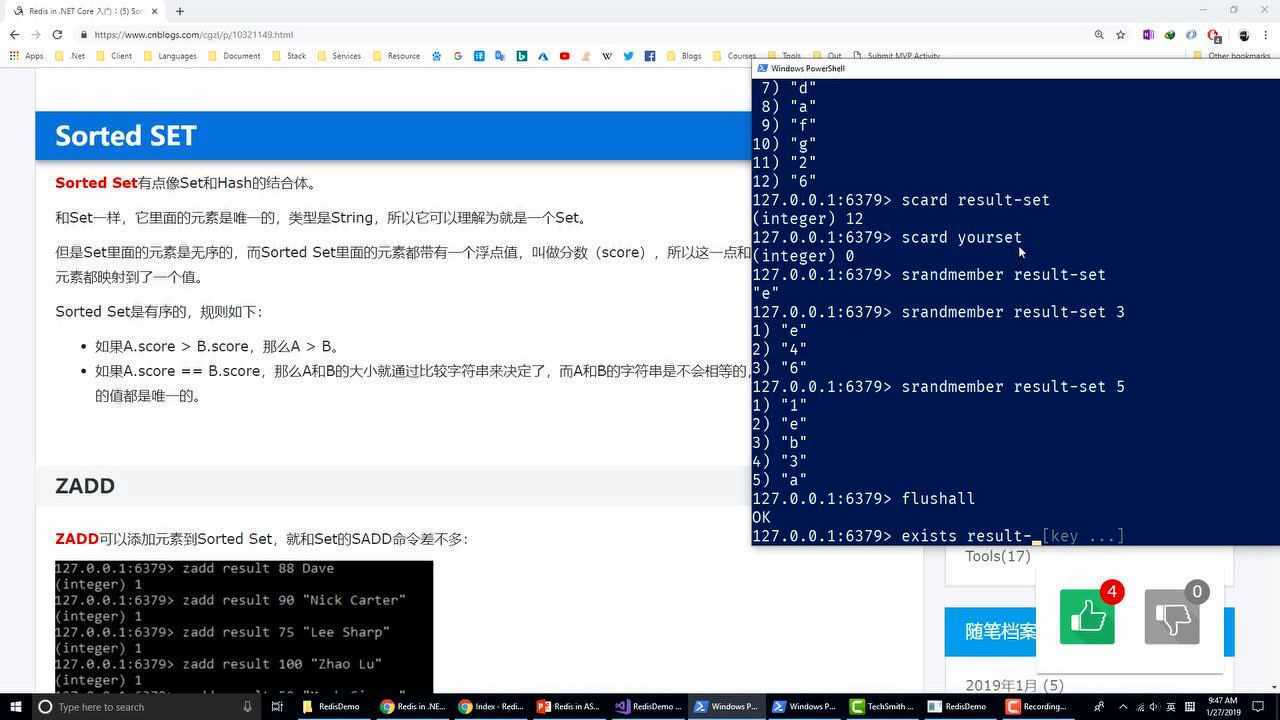
Task: Click the browser Back arrow
Action: [14, 34]
